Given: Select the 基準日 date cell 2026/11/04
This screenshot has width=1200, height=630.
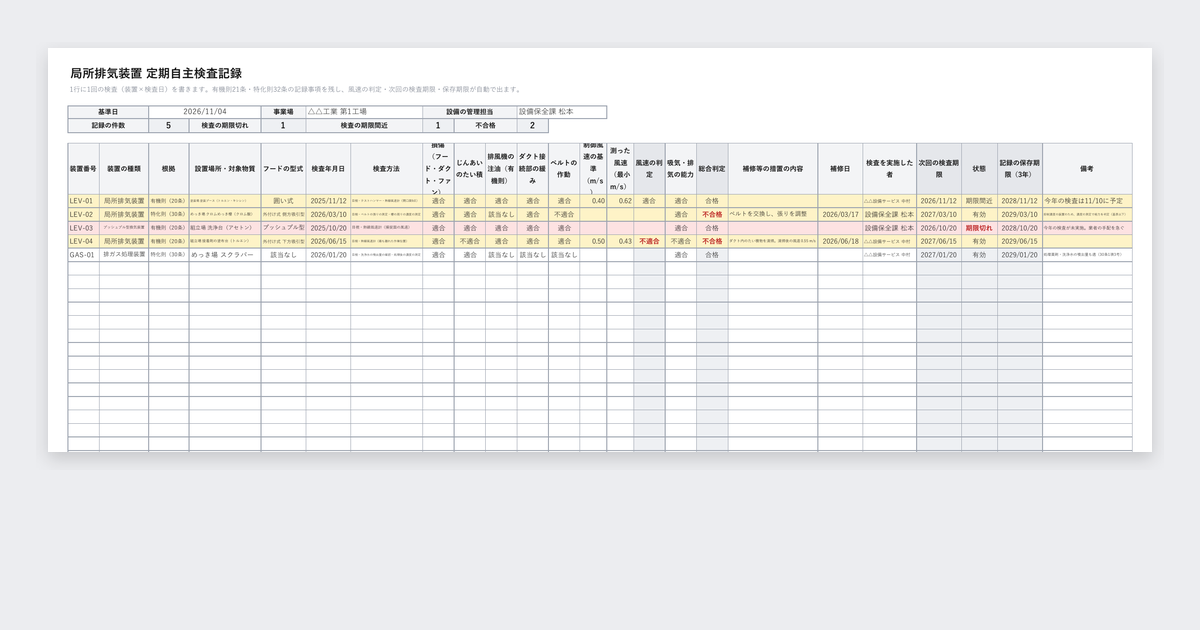Looking at the screenshot, I should click(x=205, y=112).
